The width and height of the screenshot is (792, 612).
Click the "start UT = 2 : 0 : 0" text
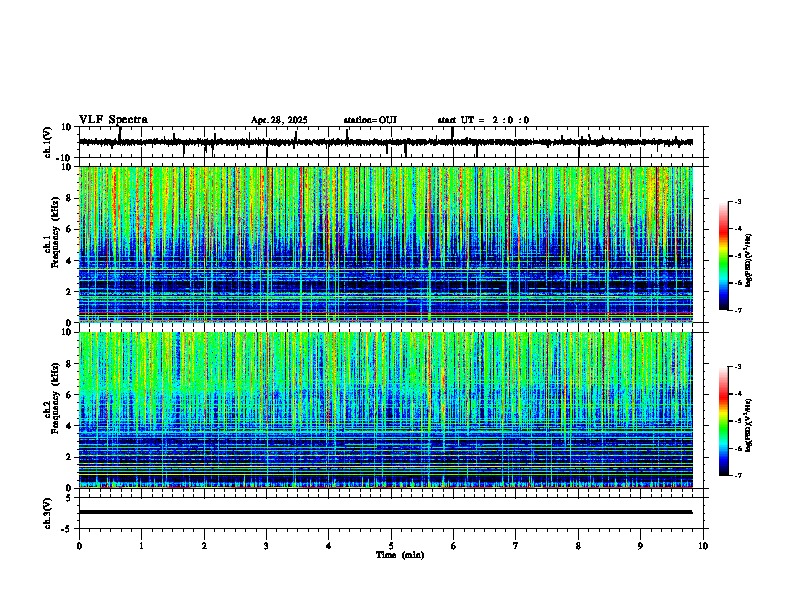coord(483,120)
